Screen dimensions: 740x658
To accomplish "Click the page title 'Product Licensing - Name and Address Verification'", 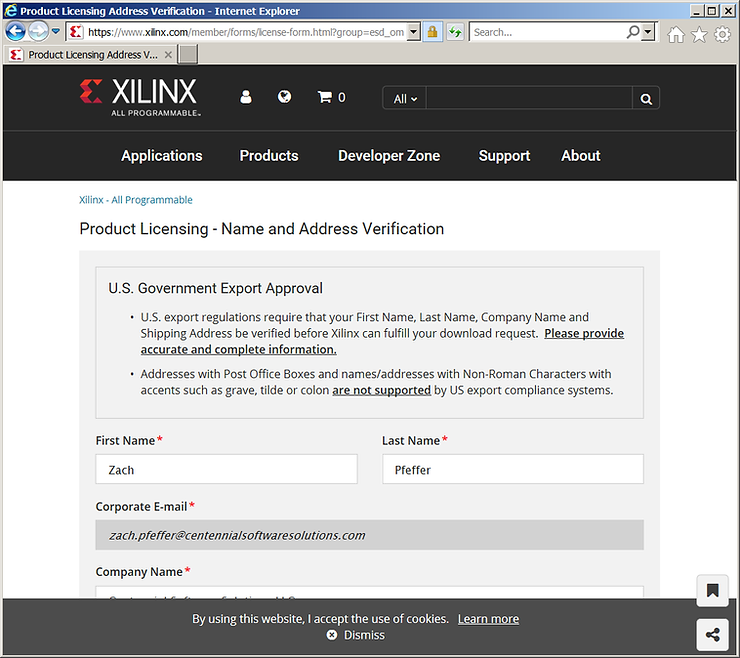I will pos(262,229).
